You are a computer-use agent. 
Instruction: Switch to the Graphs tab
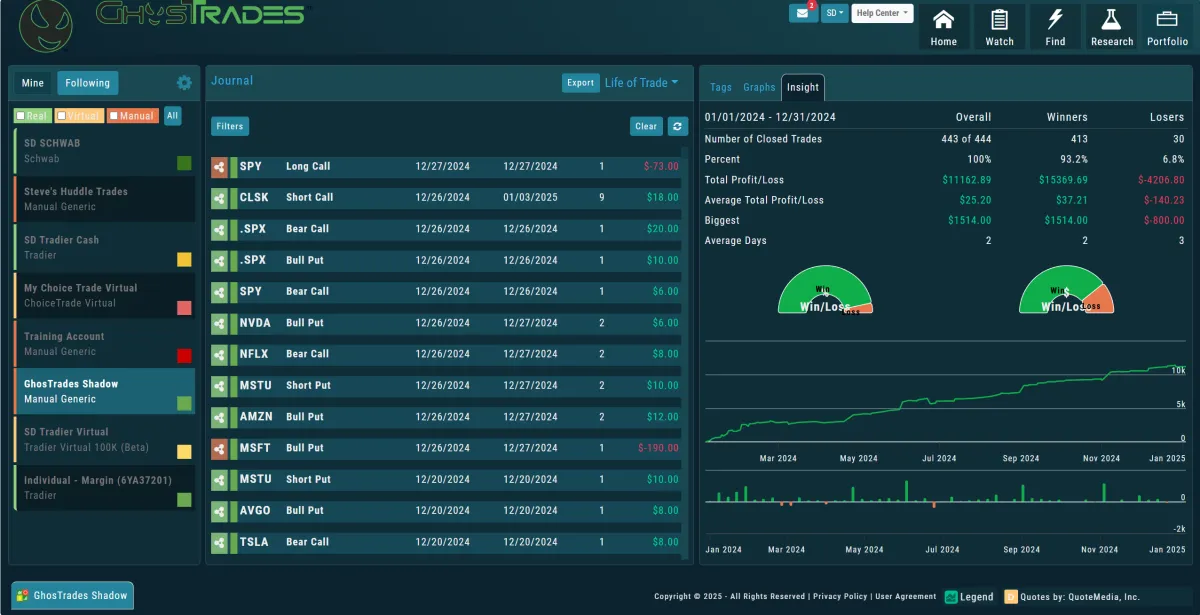pyautogui.click(x=759, y=87)
